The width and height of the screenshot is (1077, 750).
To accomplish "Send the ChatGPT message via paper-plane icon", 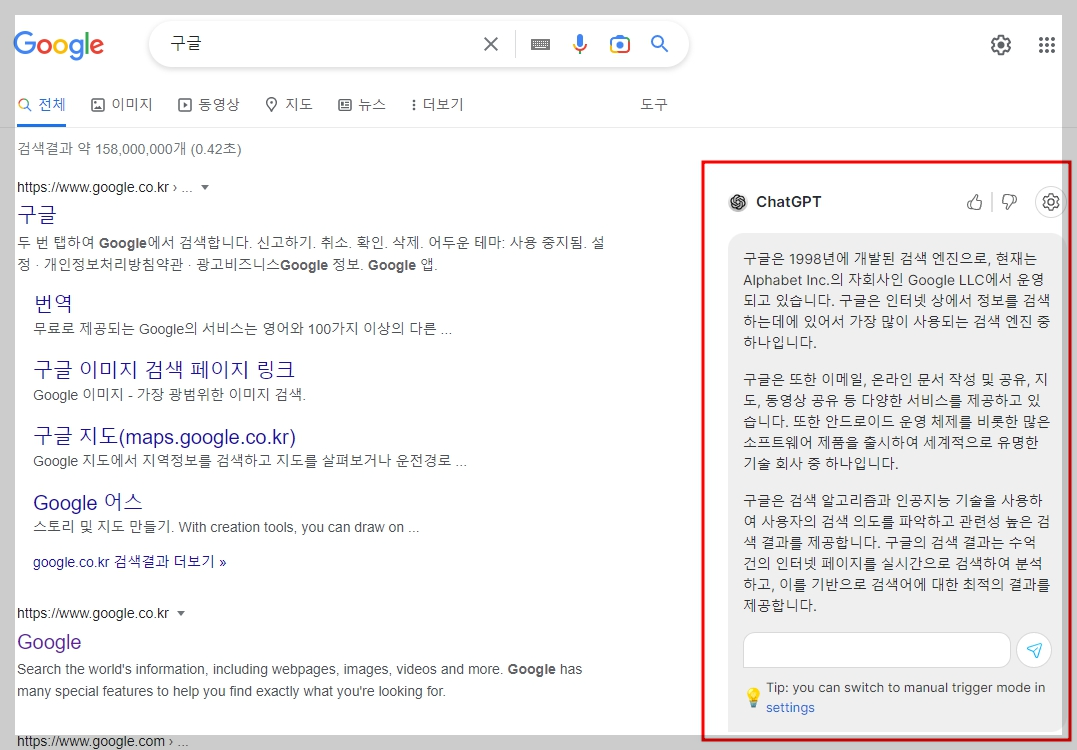I will [x=1034, y=650].
